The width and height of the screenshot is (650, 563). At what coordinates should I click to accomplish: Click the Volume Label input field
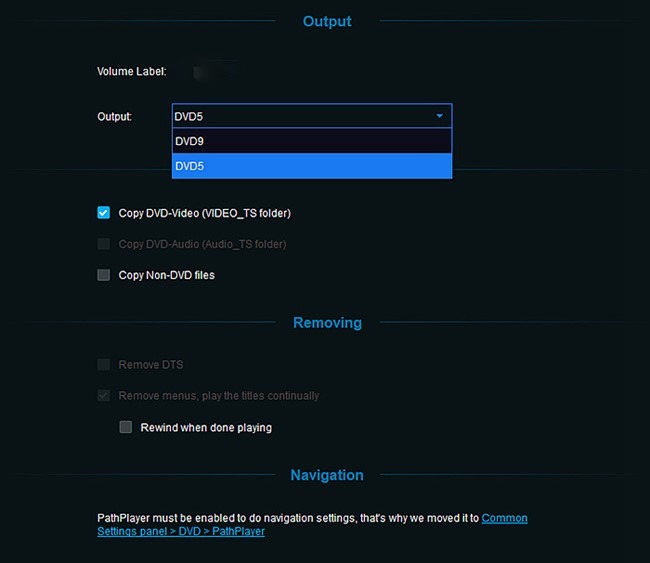click(216, 72)
